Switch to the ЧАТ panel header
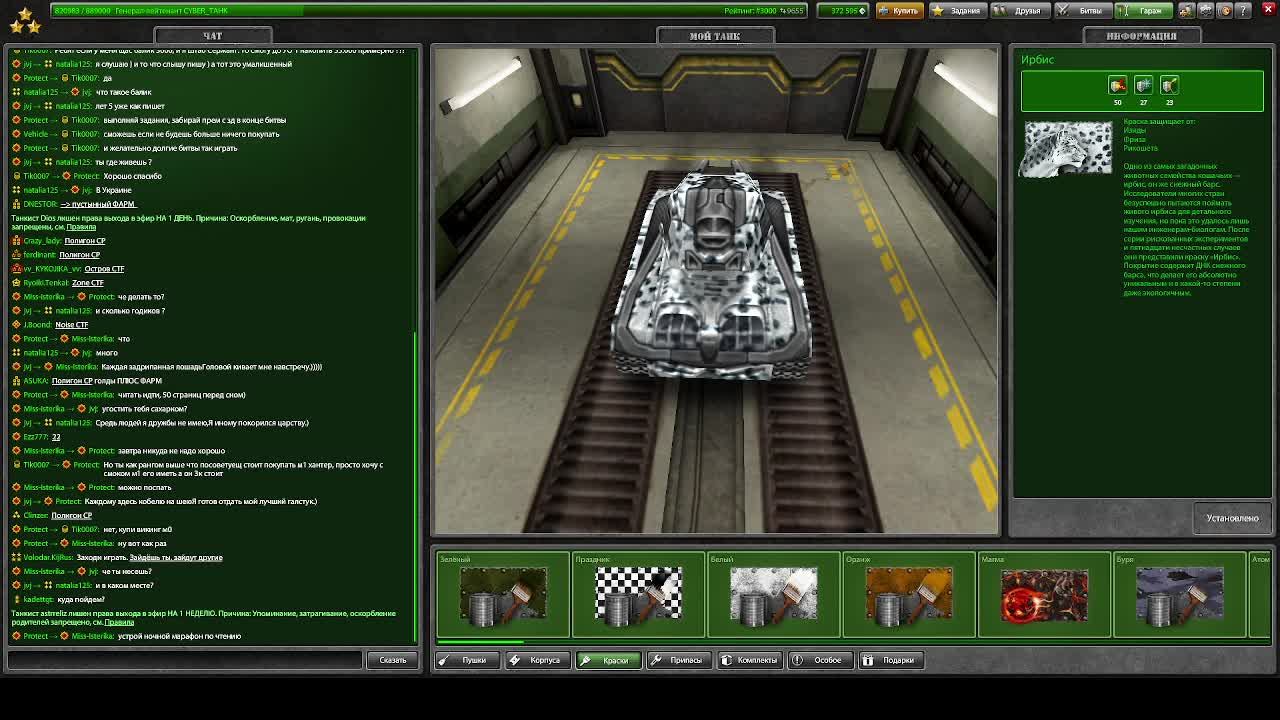This screenshot has height=720, width=1280. [x=212, y=36]
